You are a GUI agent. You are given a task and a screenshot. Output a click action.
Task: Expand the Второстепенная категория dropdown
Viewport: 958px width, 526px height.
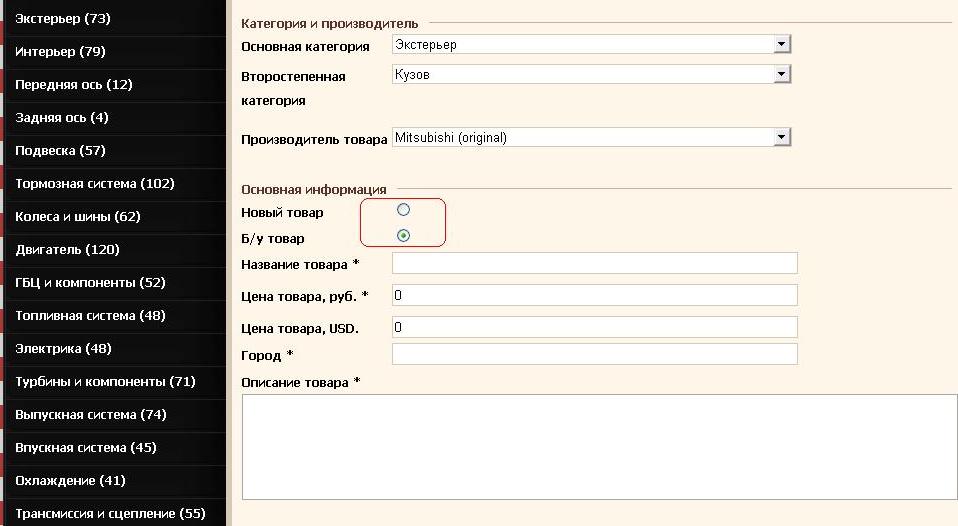590,75
